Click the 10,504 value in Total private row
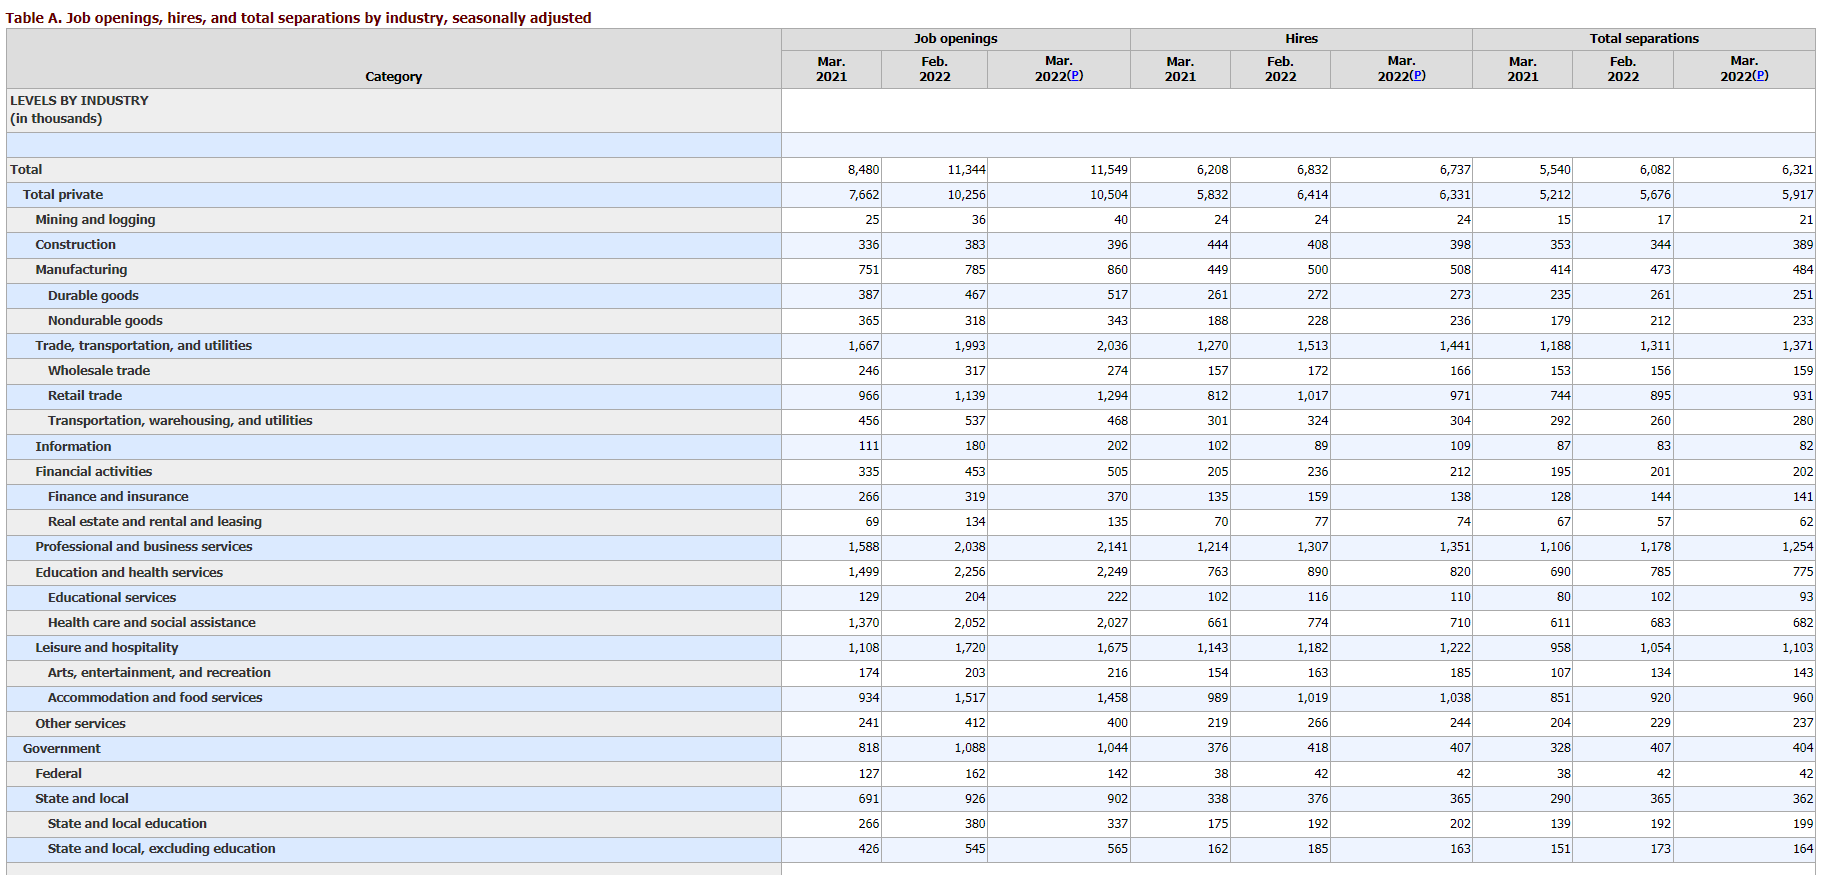Viewport: 1825px width, 875px height. (1109, 195)
